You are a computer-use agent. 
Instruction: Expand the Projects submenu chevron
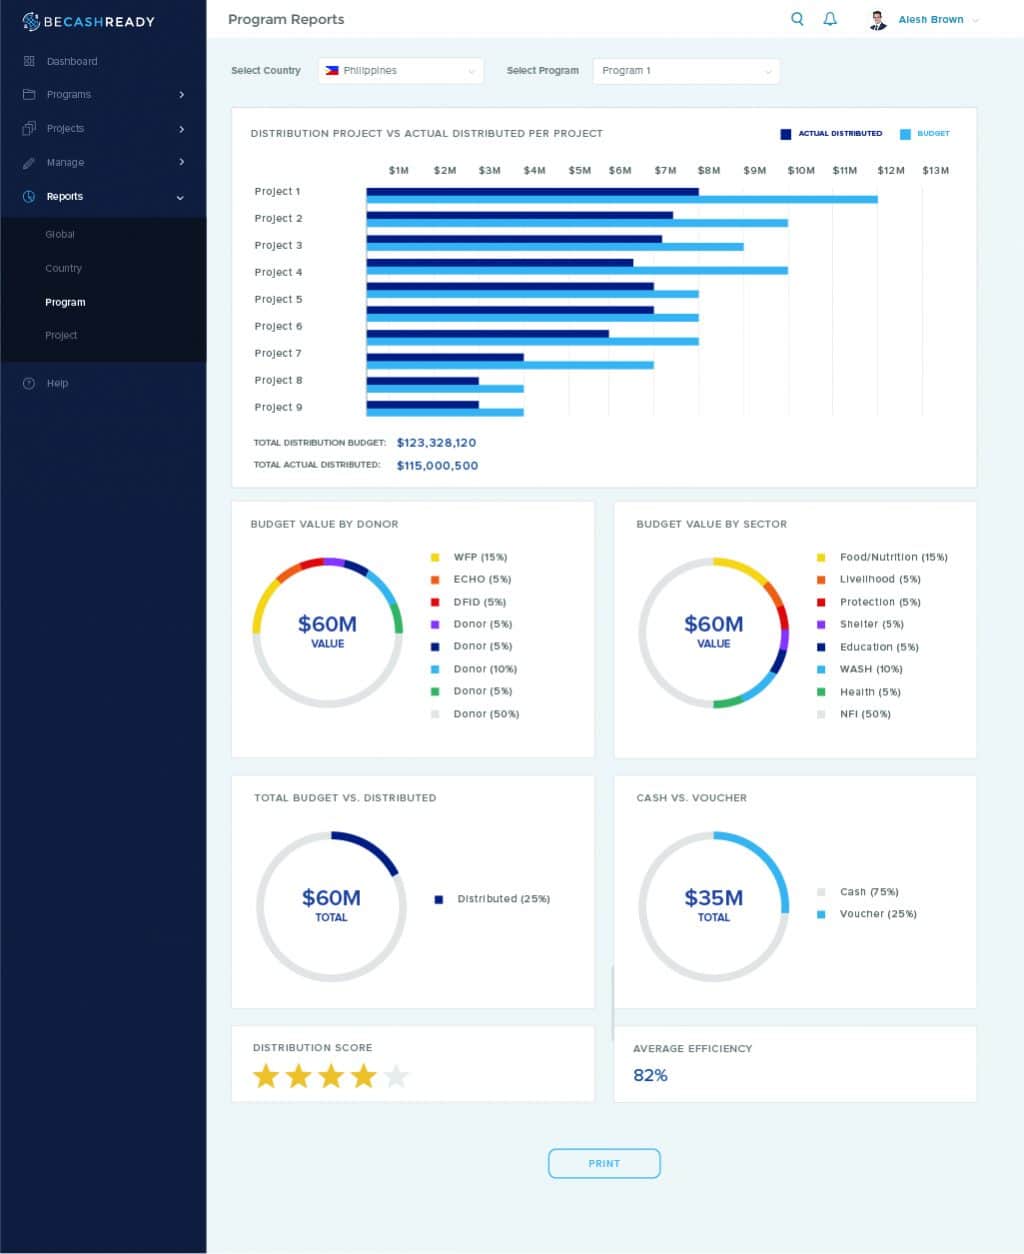(x=181, y=129)
